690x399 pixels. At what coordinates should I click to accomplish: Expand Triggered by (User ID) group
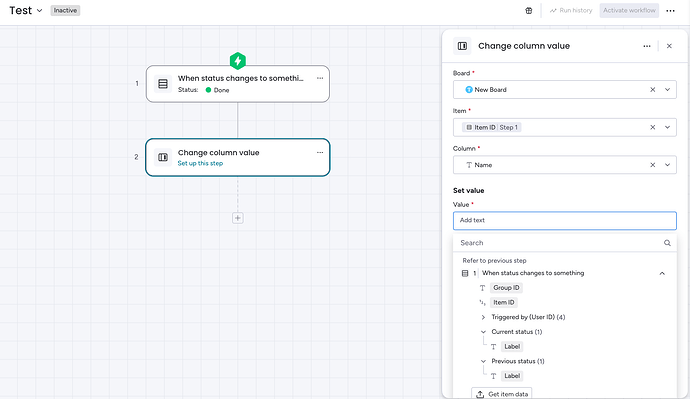coord(483,317)
